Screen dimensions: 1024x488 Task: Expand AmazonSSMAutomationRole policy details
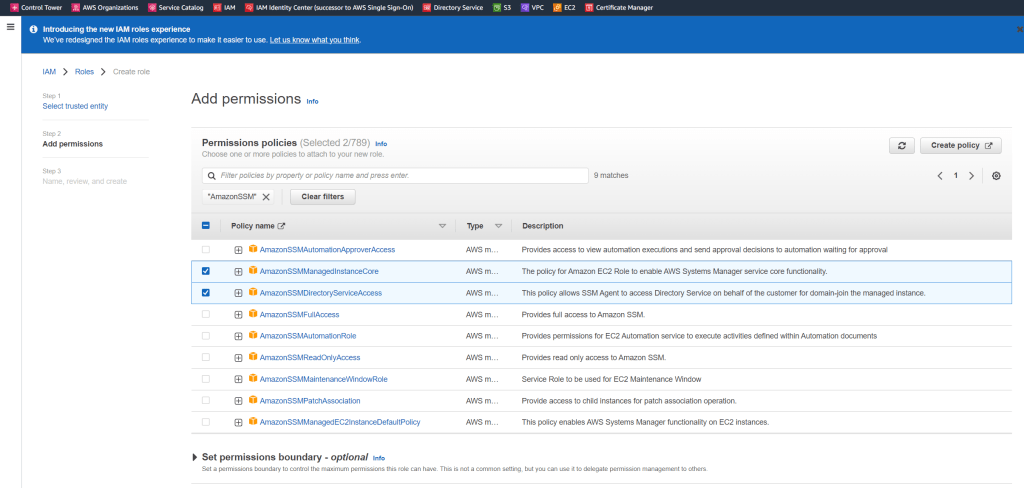238,336
